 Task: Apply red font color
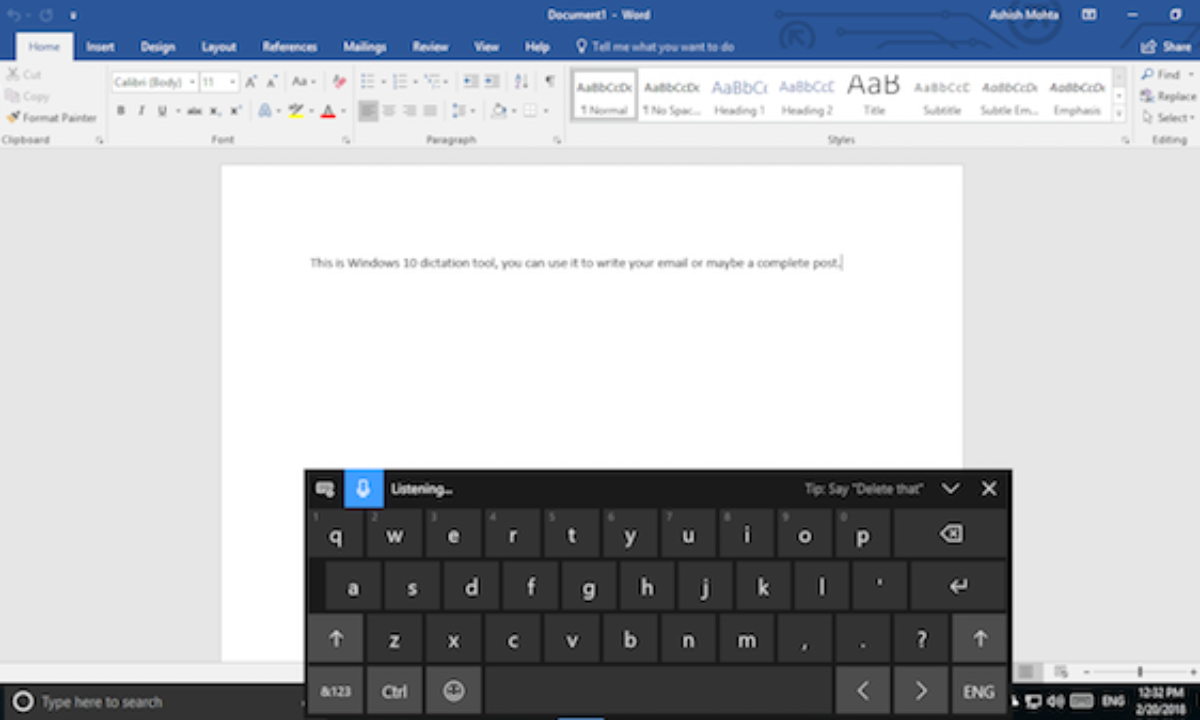click(327, 111)
